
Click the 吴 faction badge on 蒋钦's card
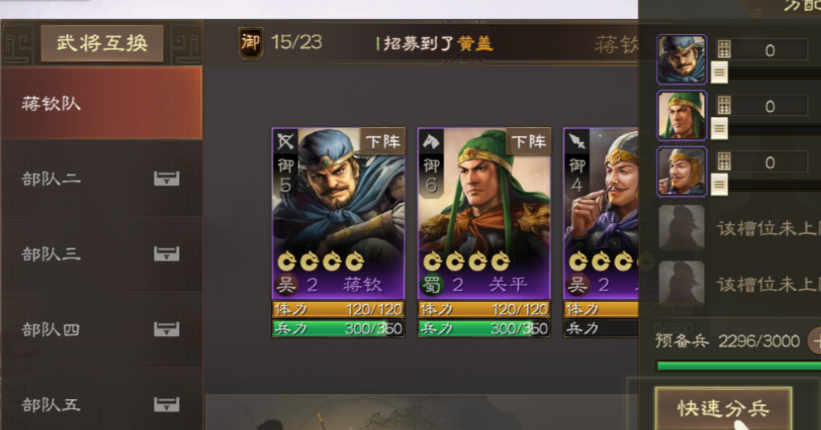tap(287, 285)
